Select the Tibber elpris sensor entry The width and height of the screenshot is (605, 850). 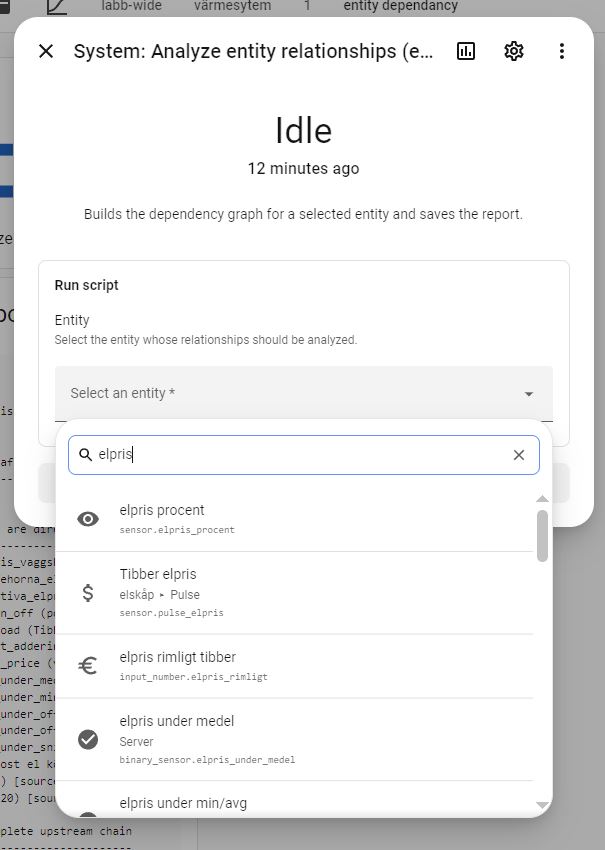294,593
